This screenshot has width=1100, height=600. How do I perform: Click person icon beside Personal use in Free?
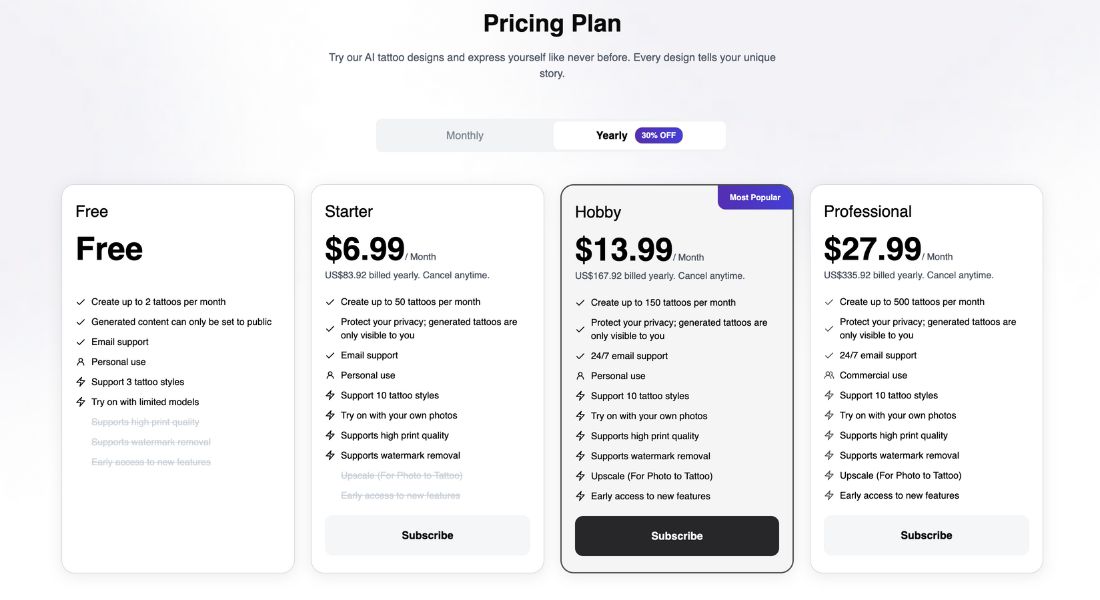click(81, 362)
